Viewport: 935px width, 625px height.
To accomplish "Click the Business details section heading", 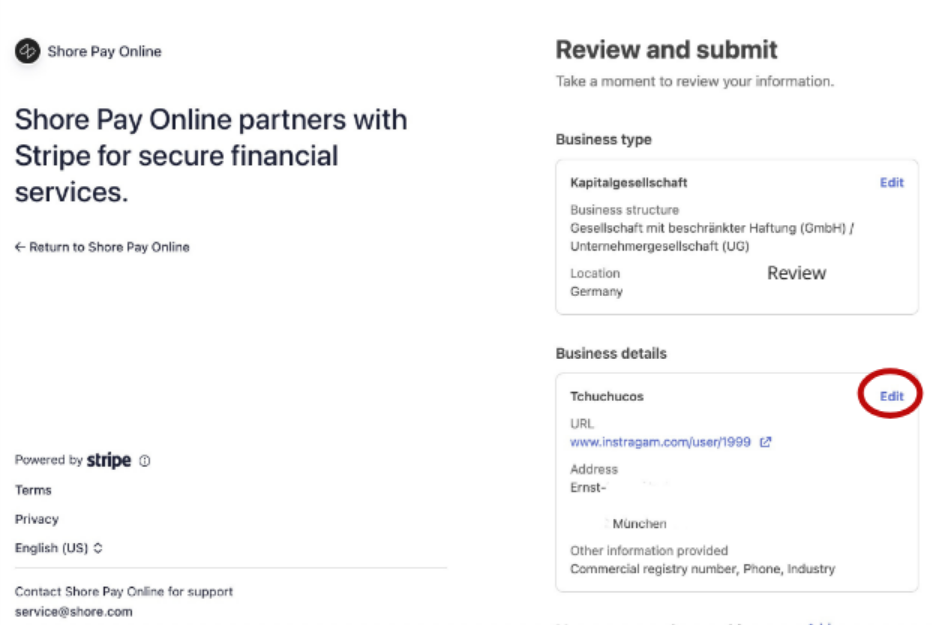I will coord(611,353).
